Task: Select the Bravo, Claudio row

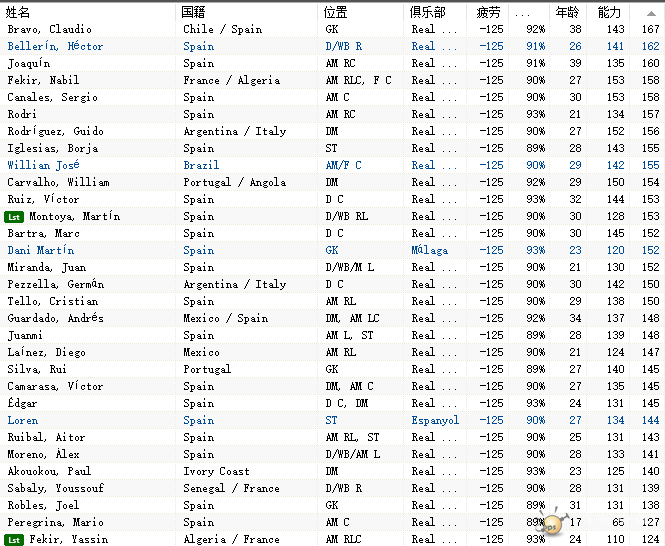Action: point(332,29)
